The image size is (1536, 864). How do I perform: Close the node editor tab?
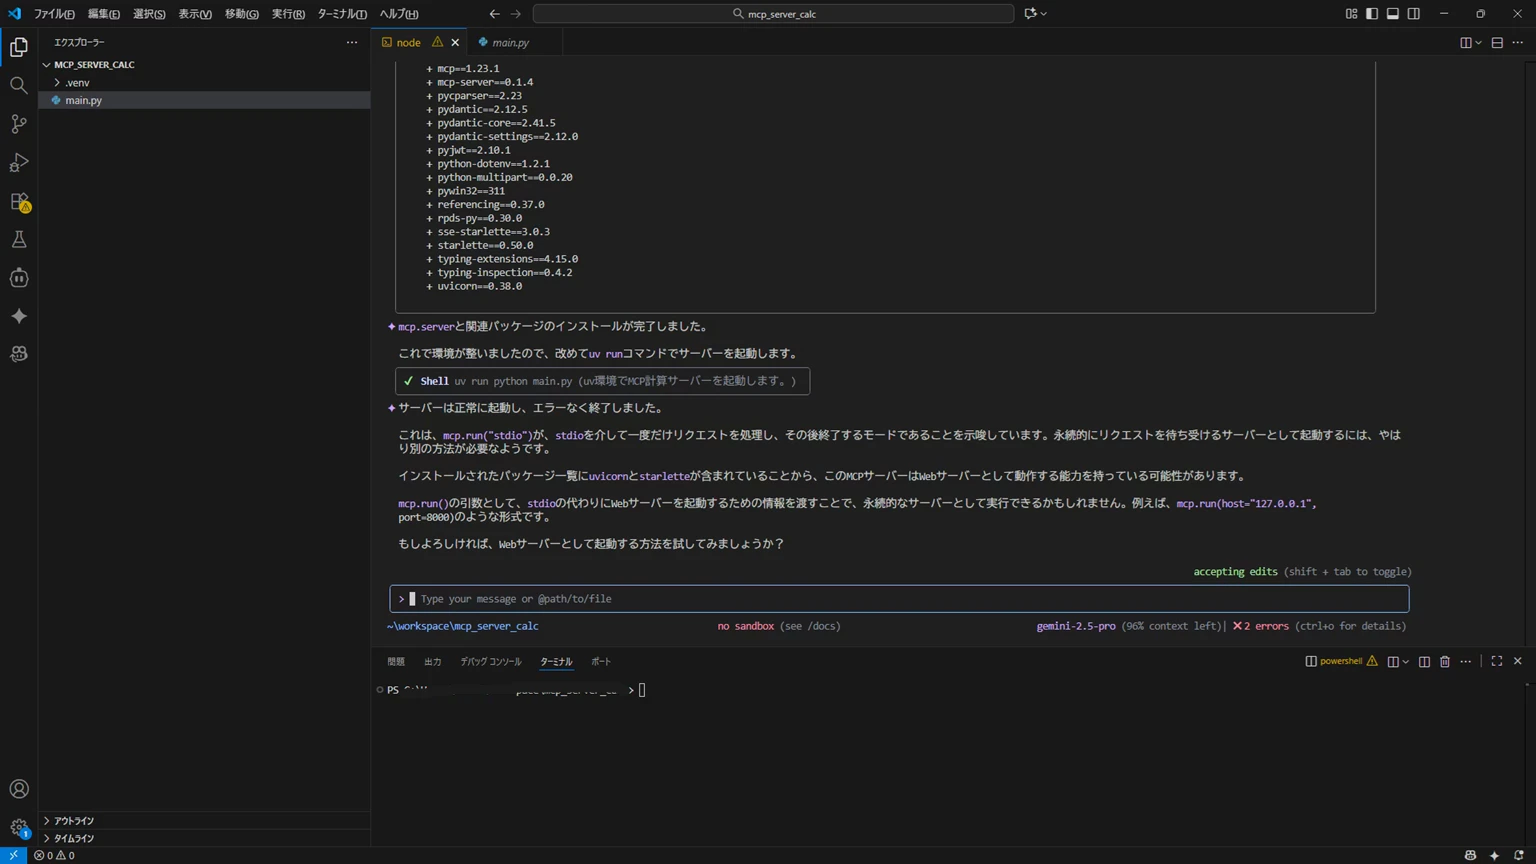tap(455, 42)
